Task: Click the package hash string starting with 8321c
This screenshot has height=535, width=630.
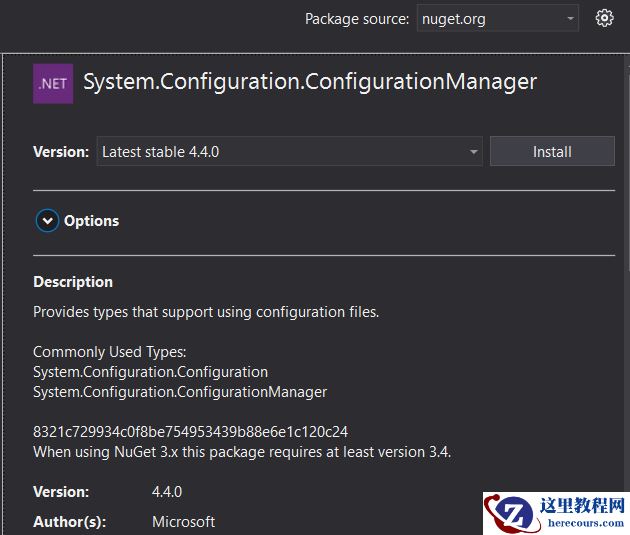Action: [x=190, y=432]
